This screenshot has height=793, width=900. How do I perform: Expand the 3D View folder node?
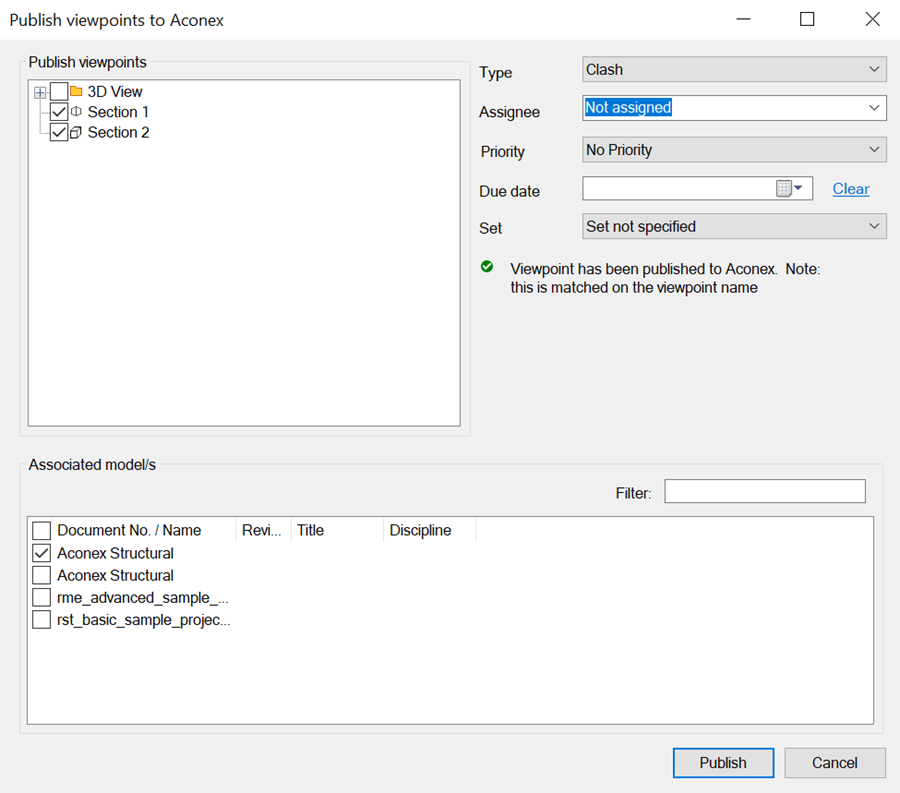tap(40, 92)
